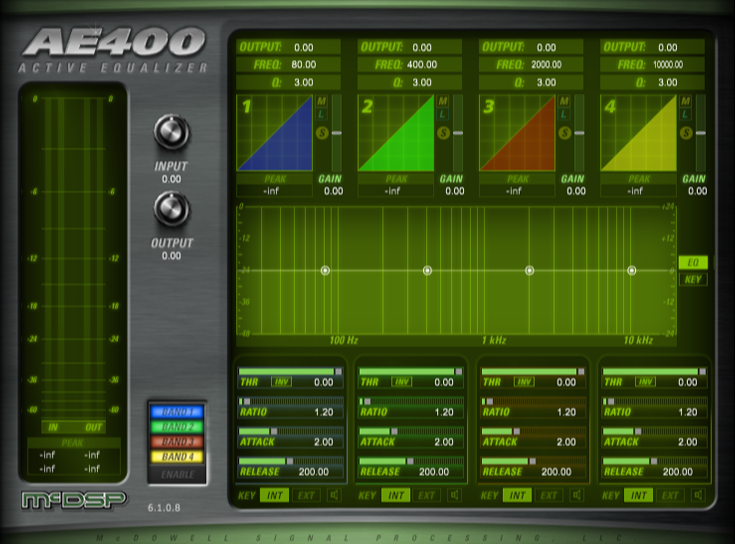Click the OUT label under meters
This screenshot has height=544, width=735.
click(94, 427)
